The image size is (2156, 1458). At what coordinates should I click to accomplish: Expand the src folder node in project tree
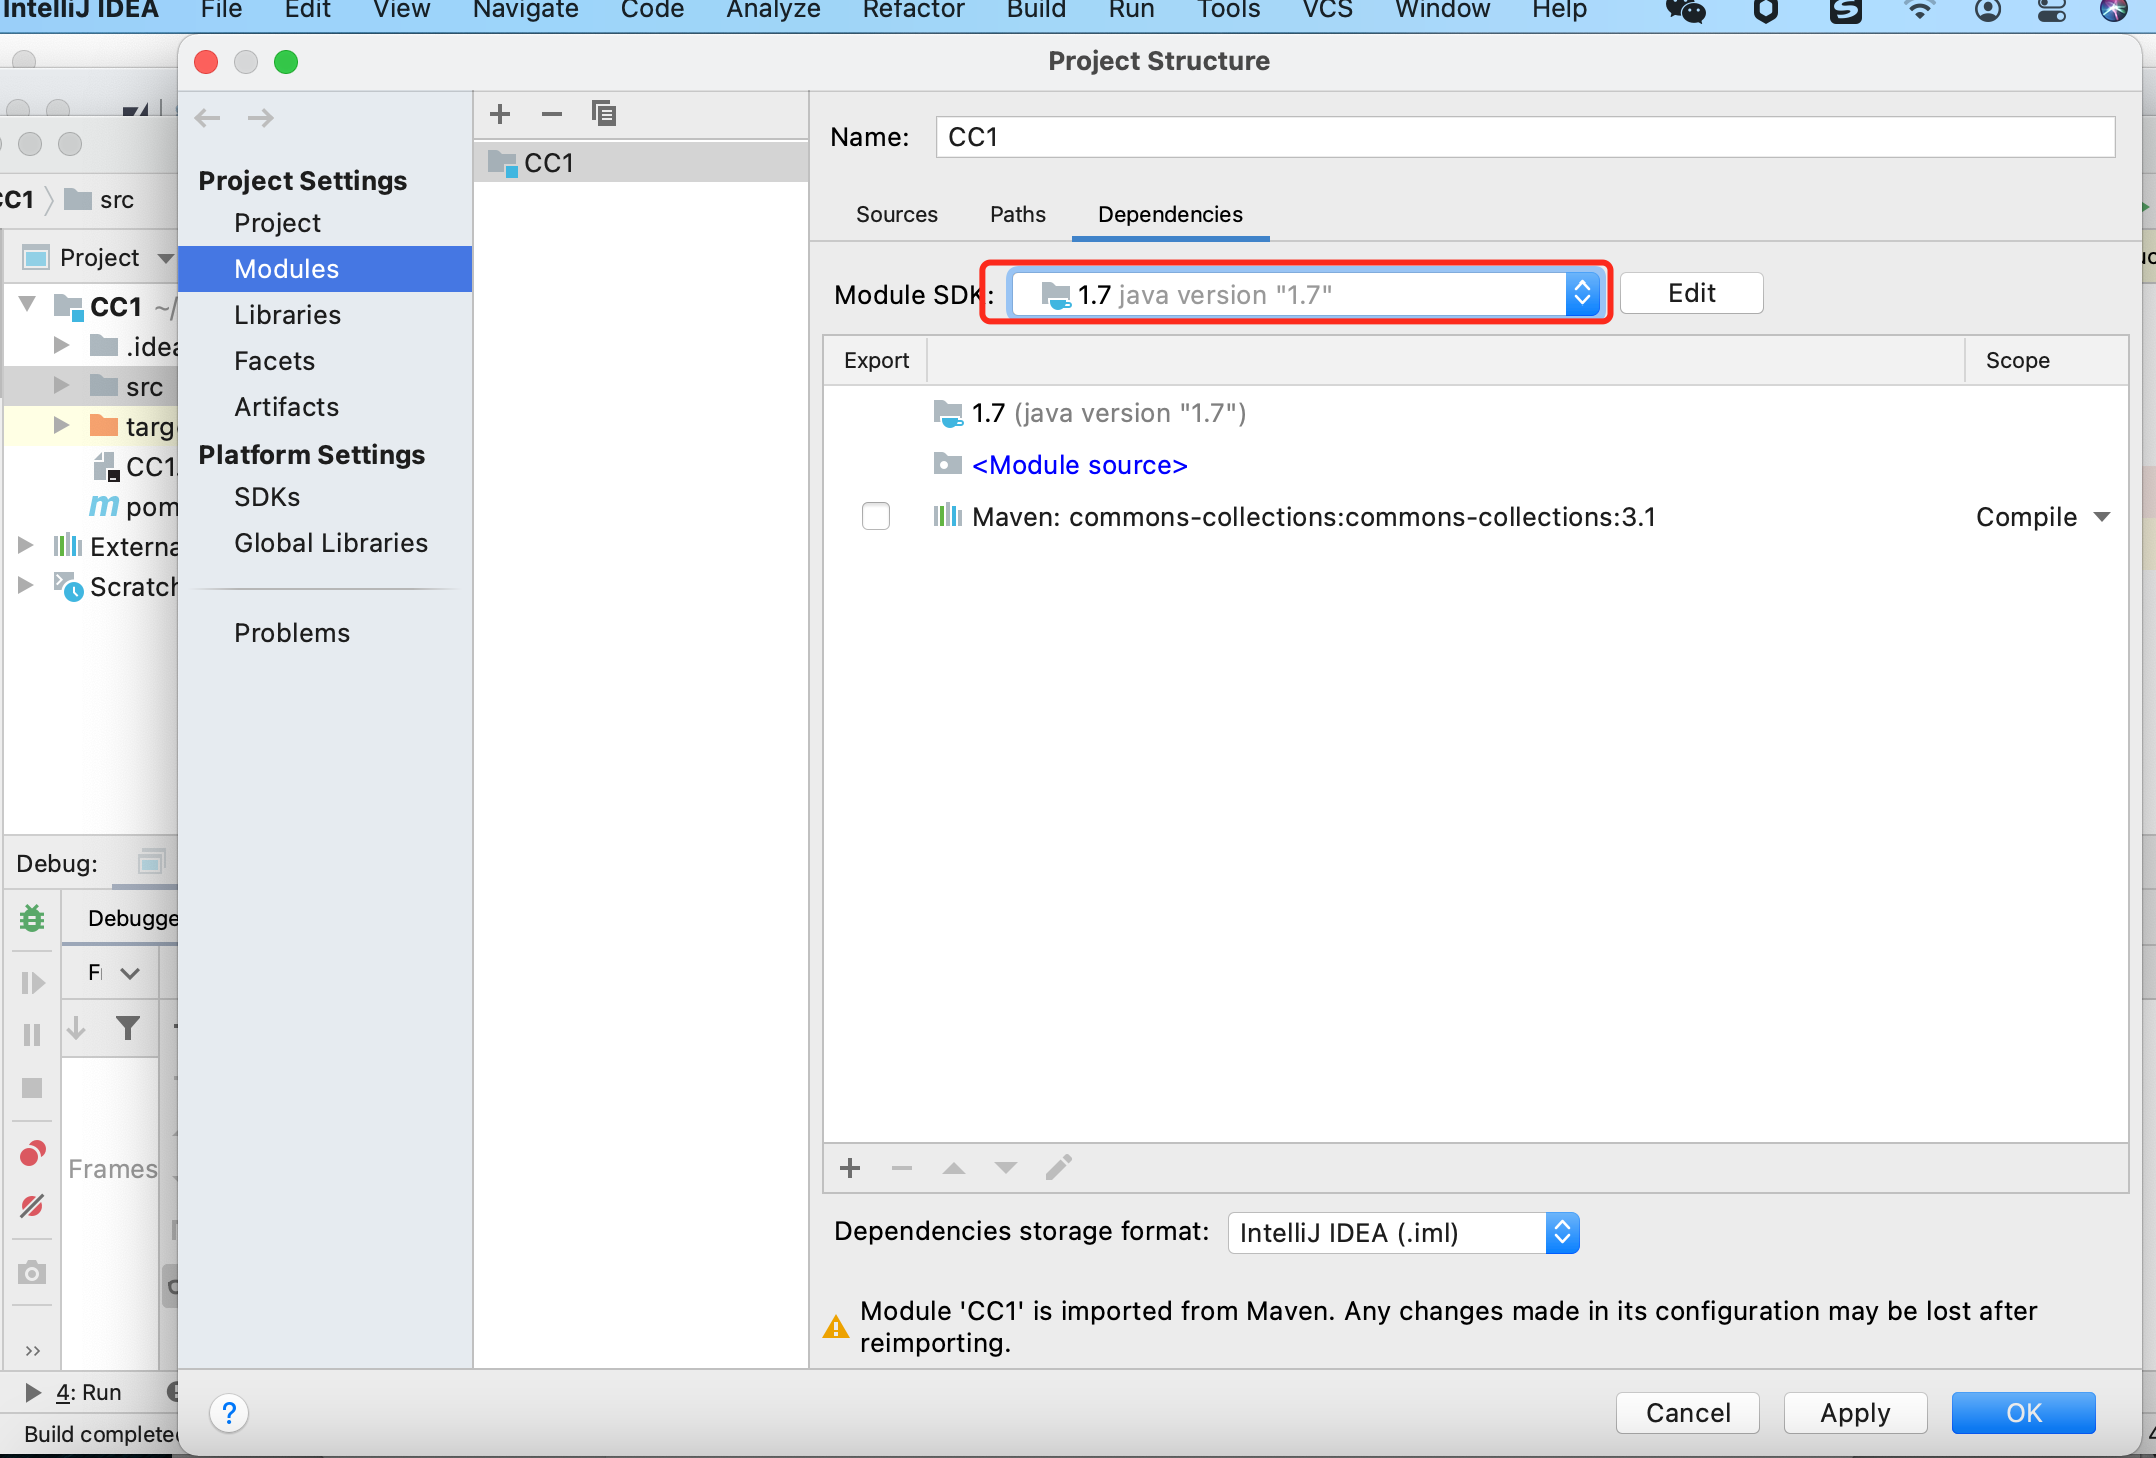tap(61, 386)
